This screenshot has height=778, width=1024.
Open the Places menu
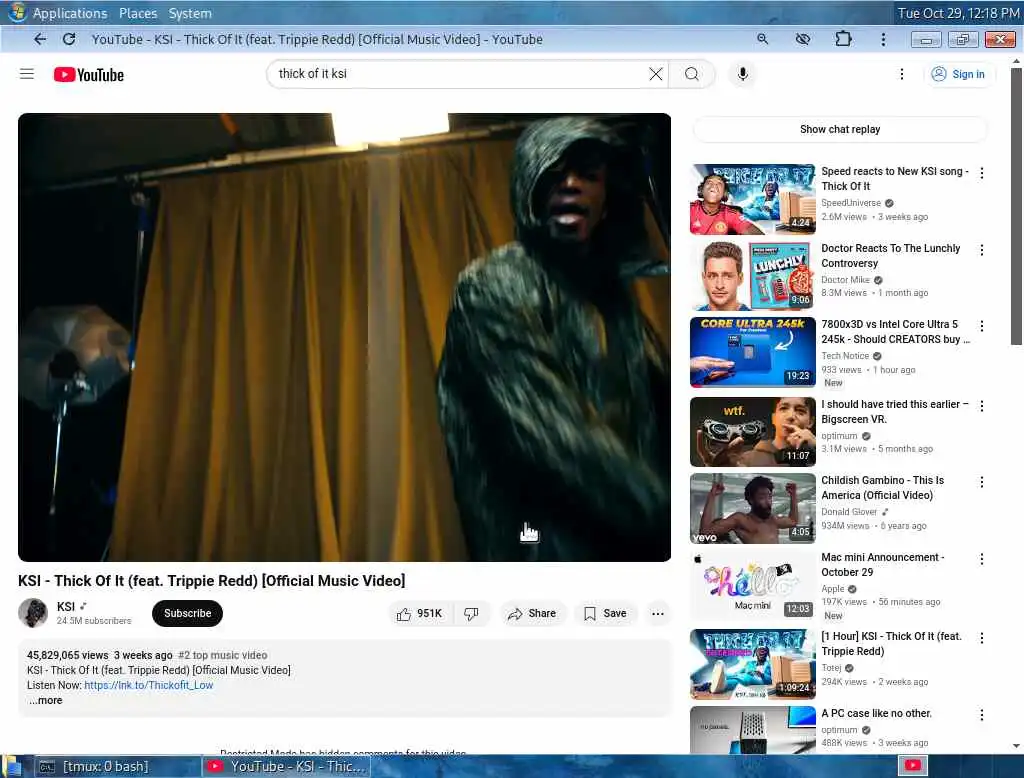tap(138, 13)
